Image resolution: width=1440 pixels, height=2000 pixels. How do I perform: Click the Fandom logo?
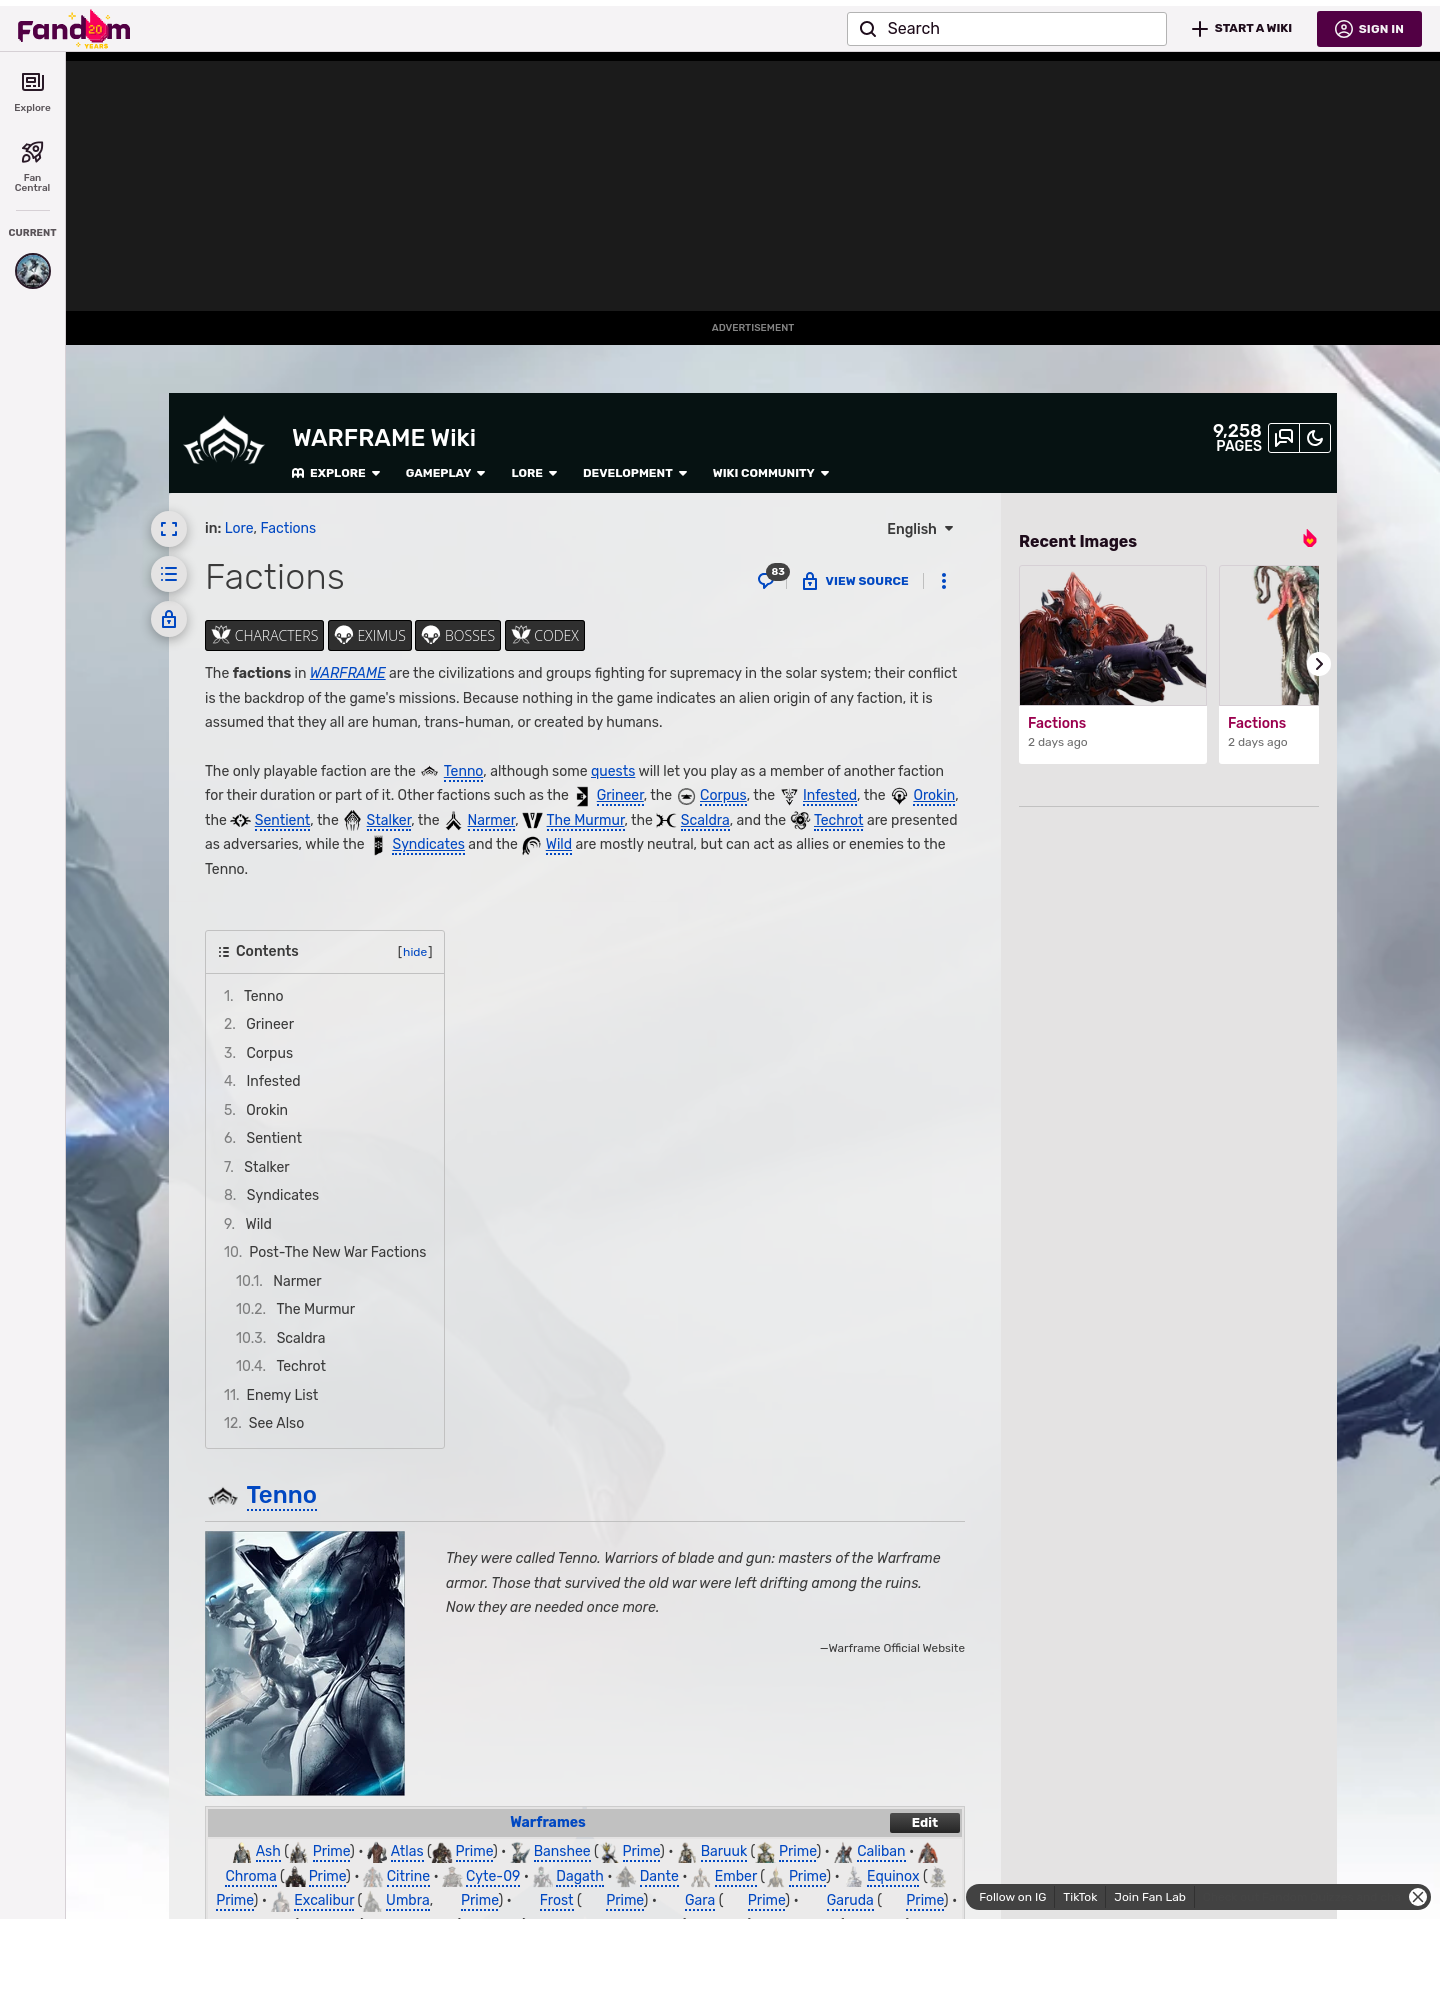(73, 29)
